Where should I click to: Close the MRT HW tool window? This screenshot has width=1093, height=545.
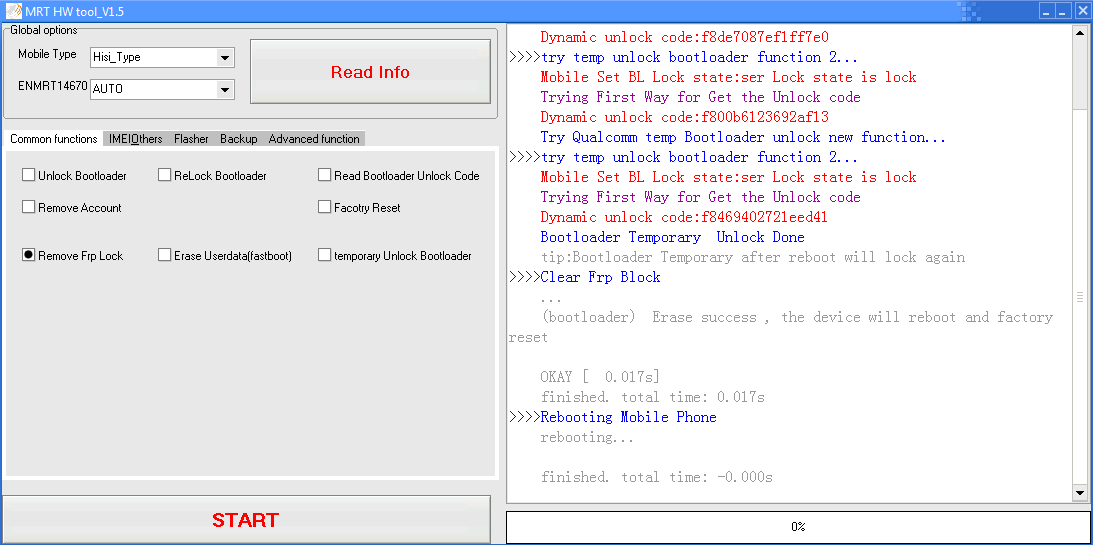[x=1081, y=11]
